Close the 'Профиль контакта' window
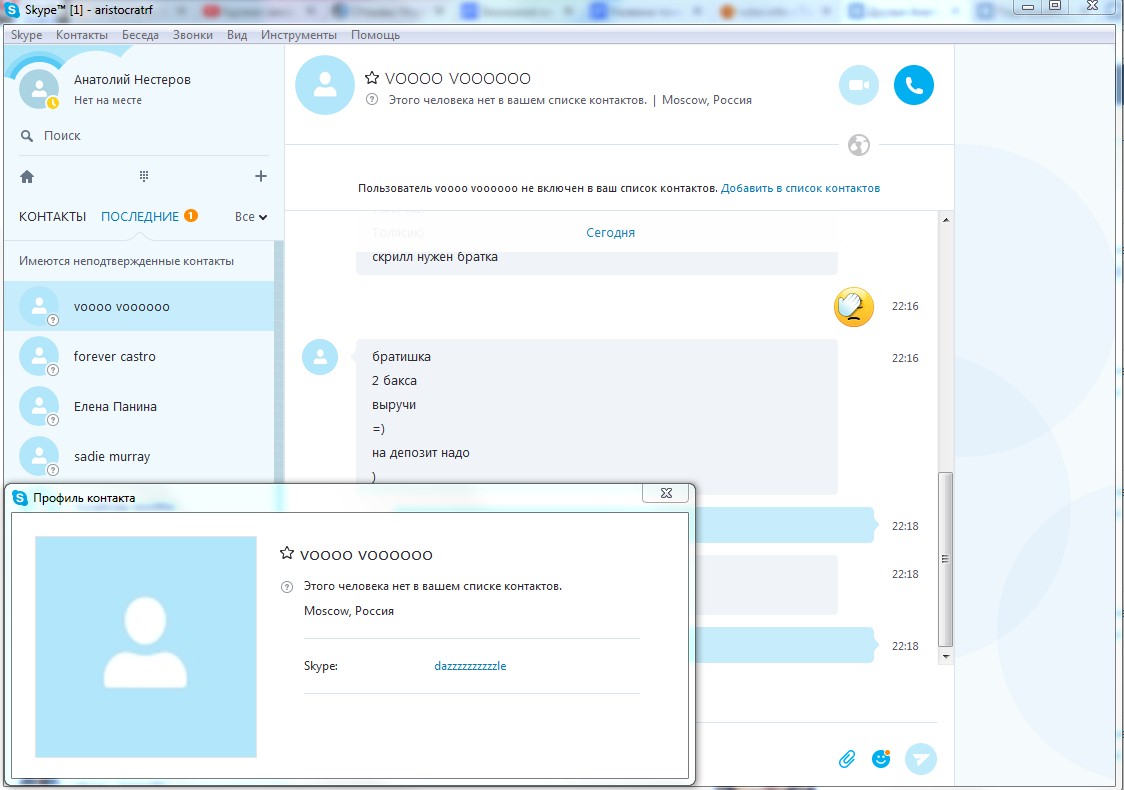The image size is (1124, 790). [666, 493]
